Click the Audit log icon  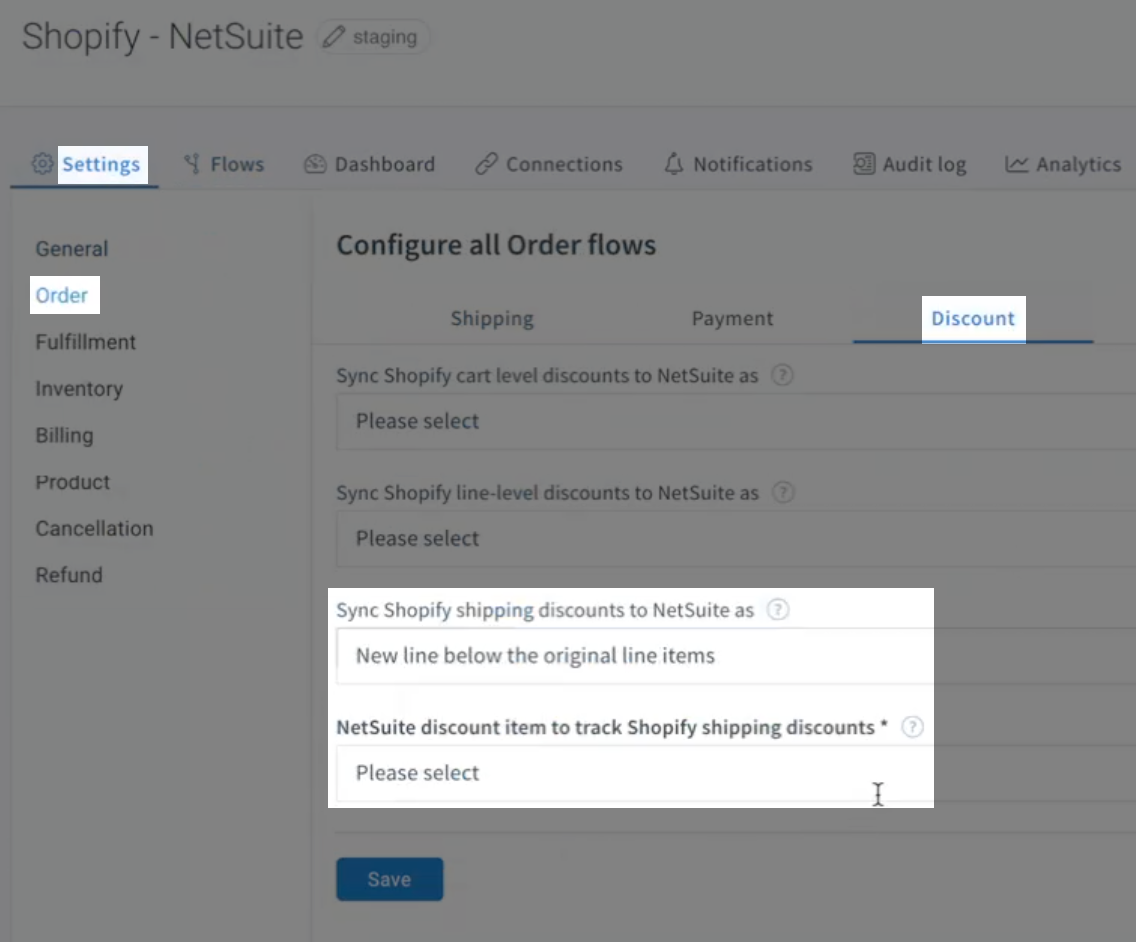click(x=862, y=164)
